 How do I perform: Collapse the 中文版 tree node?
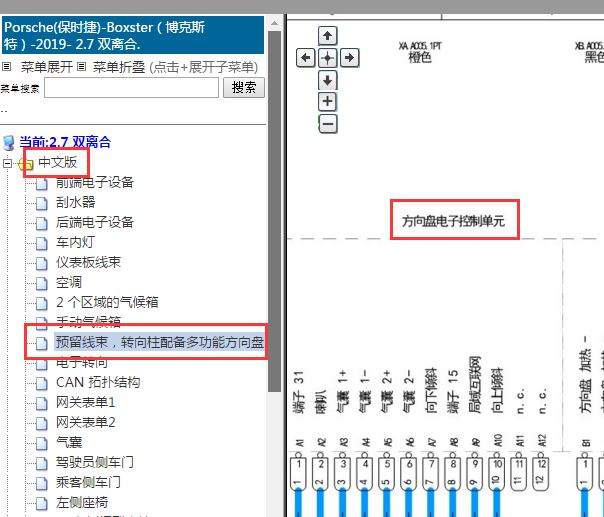click(7, 163)
